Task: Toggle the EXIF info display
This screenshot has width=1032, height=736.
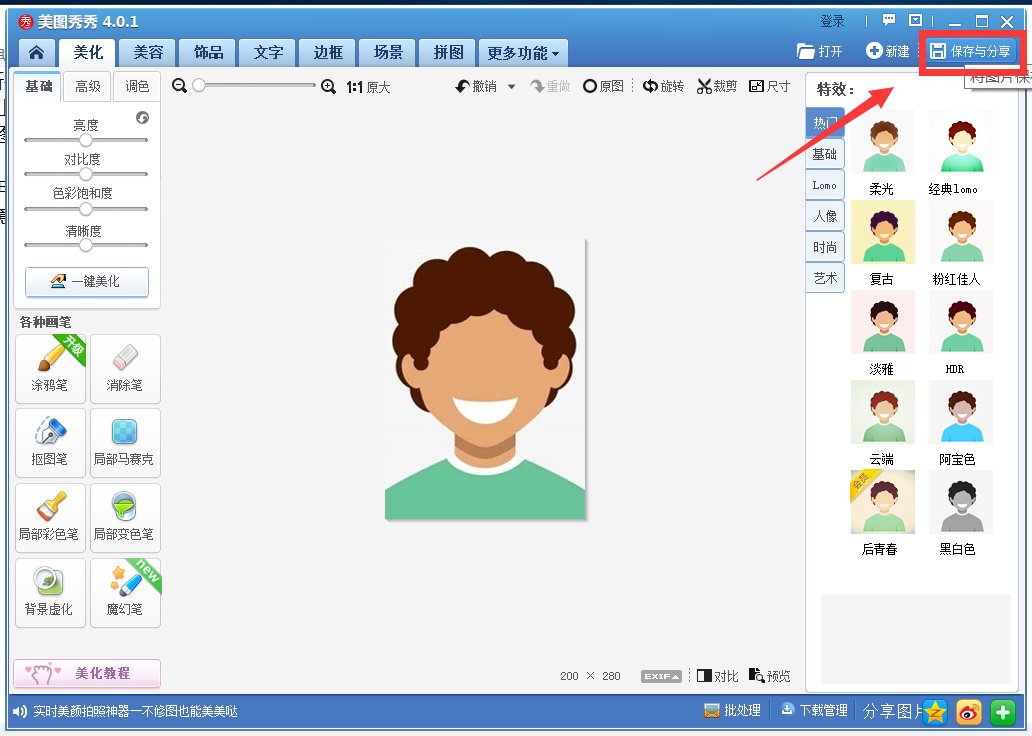Action: pyautogui.click(x=661, y=676)
